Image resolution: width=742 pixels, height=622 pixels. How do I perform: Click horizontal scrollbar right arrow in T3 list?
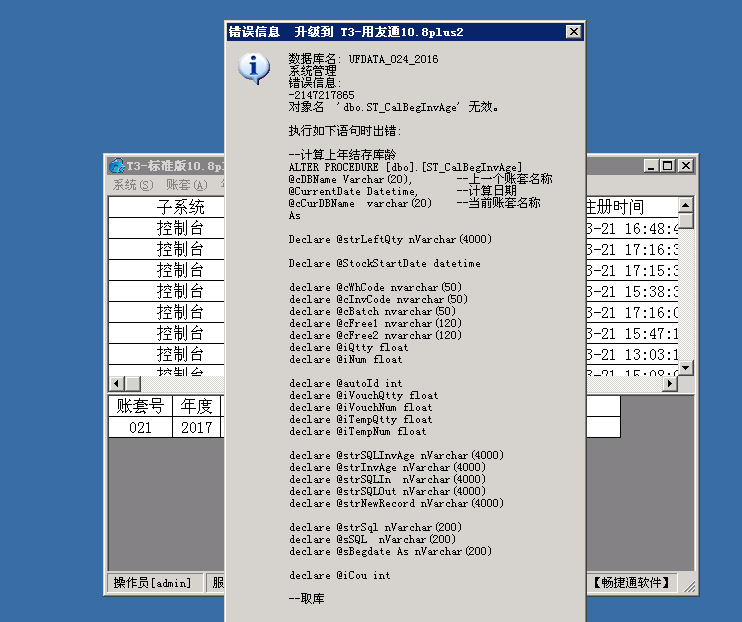click(x=670, y=383)
